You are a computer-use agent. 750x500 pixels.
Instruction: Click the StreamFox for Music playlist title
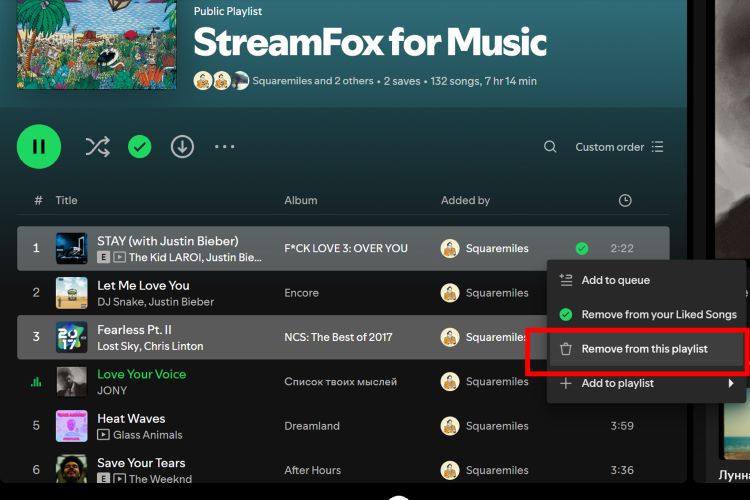370,42
